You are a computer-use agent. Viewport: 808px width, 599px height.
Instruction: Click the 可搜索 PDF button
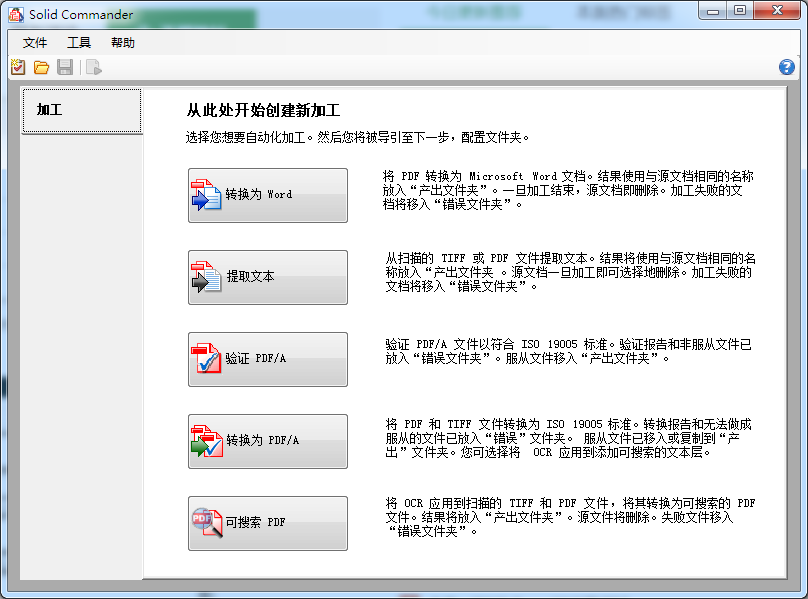(x=268, y=523)
